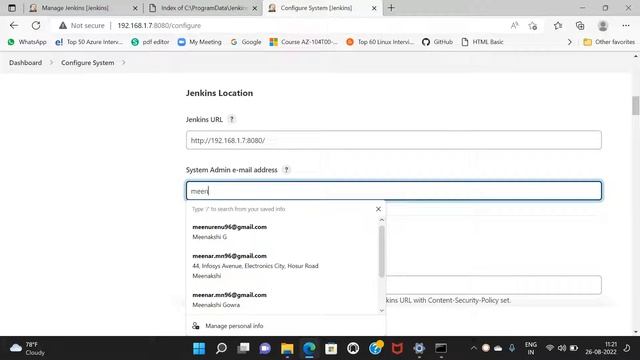Open GitHub bookmark
Viewport: 640px width, 360px height.
[x=438, y=42]
